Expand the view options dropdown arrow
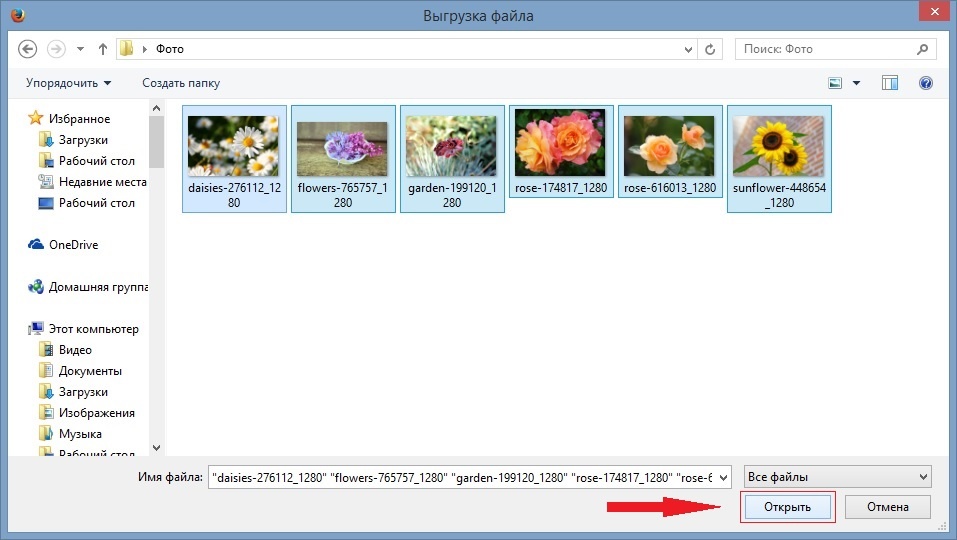 [x=857, y=83]
